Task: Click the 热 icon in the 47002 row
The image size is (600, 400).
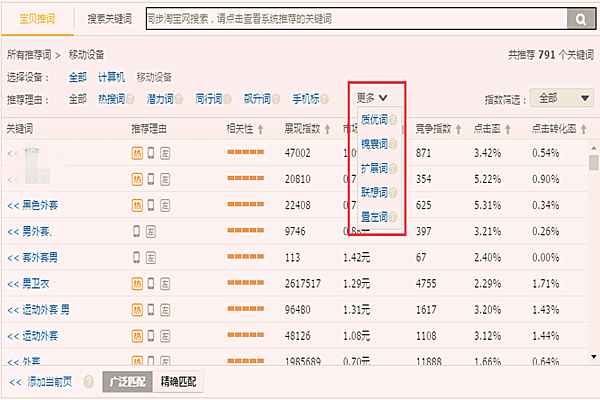Action: pyautogui.click(x=137, y=153)
